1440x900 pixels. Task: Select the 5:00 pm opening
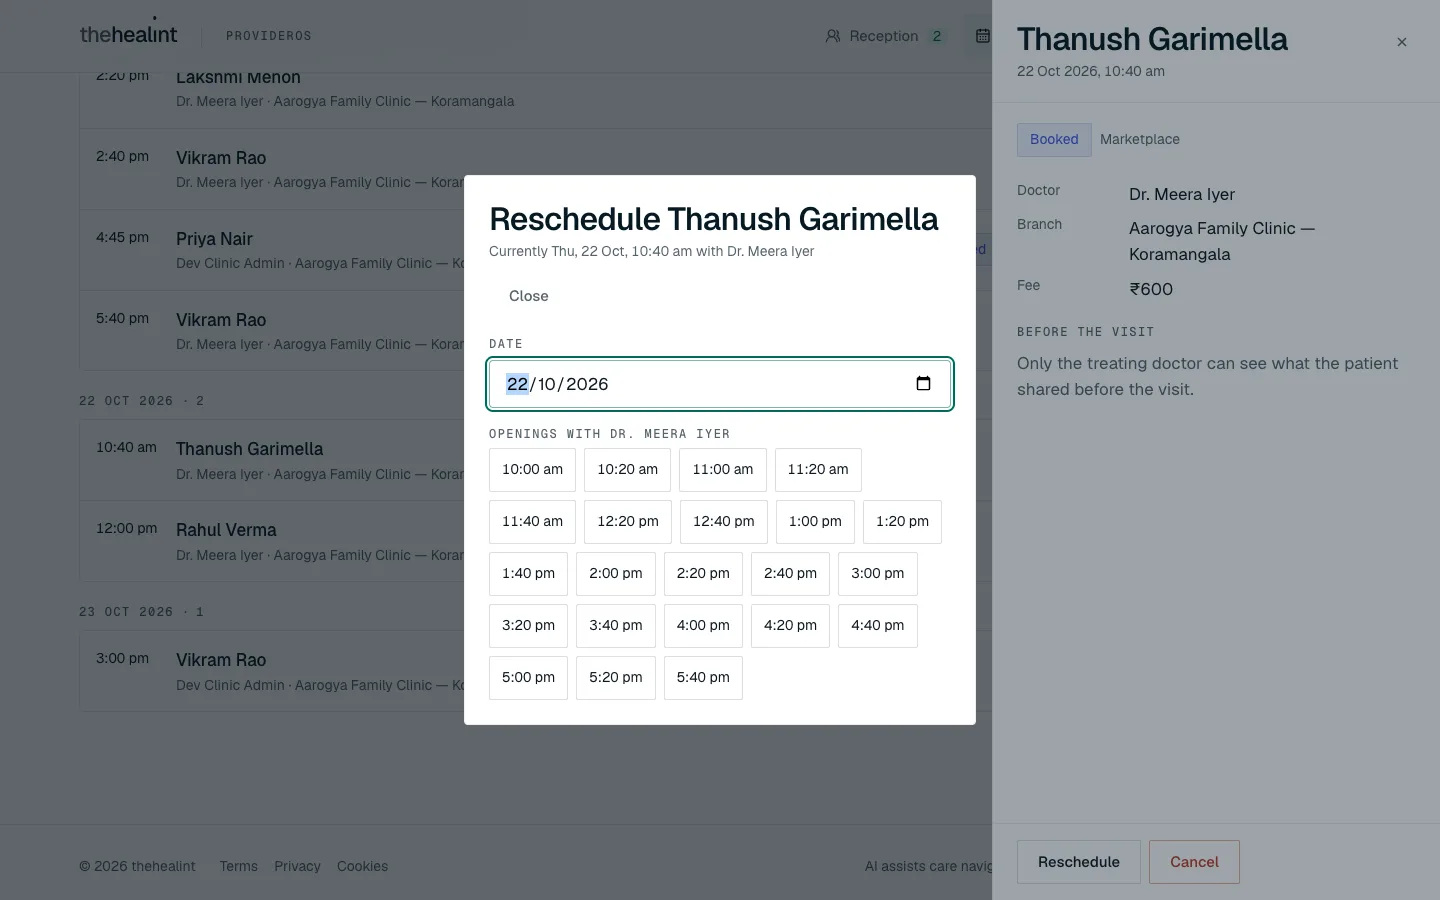pos(528,678)
